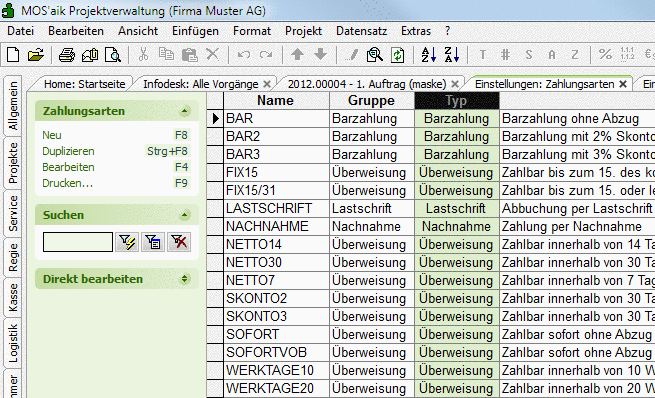Image resolution: width=655 pixels, height=398 pixels.
Task: Click the New document toolbar icon
Action: click(x=13, y=55)
